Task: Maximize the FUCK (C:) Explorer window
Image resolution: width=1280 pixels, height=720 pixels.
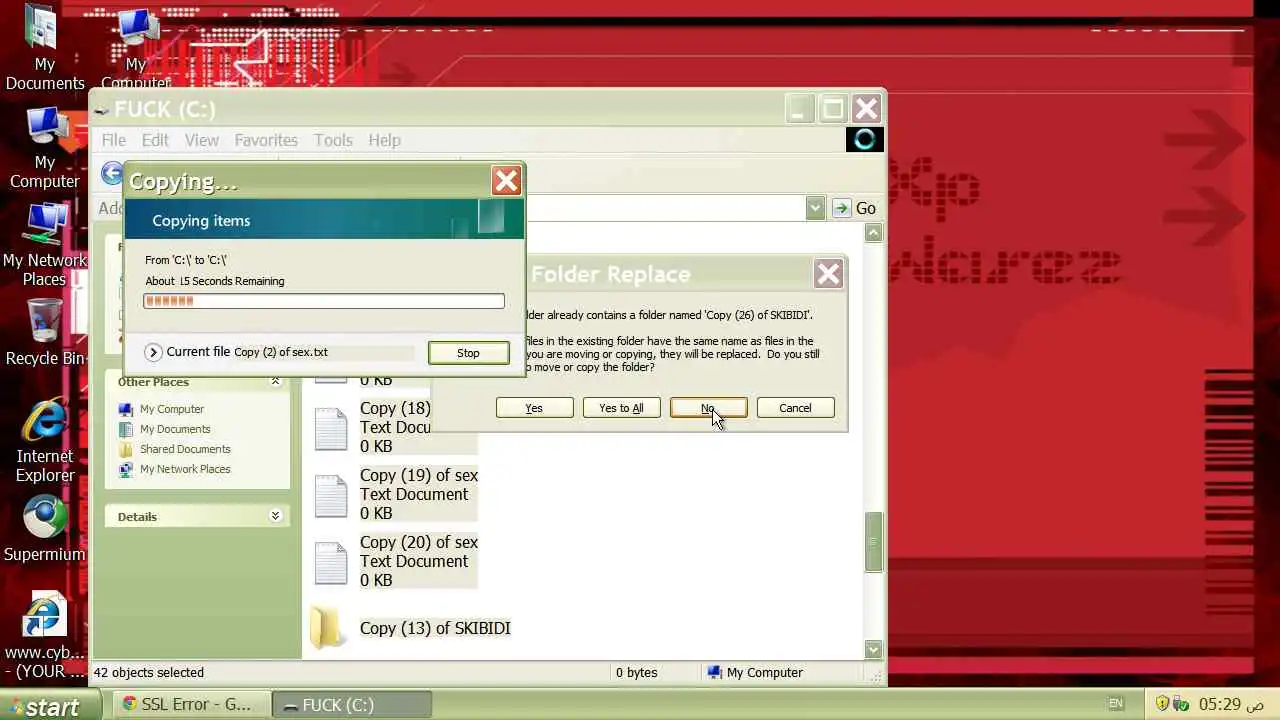Action: [833, 109]
